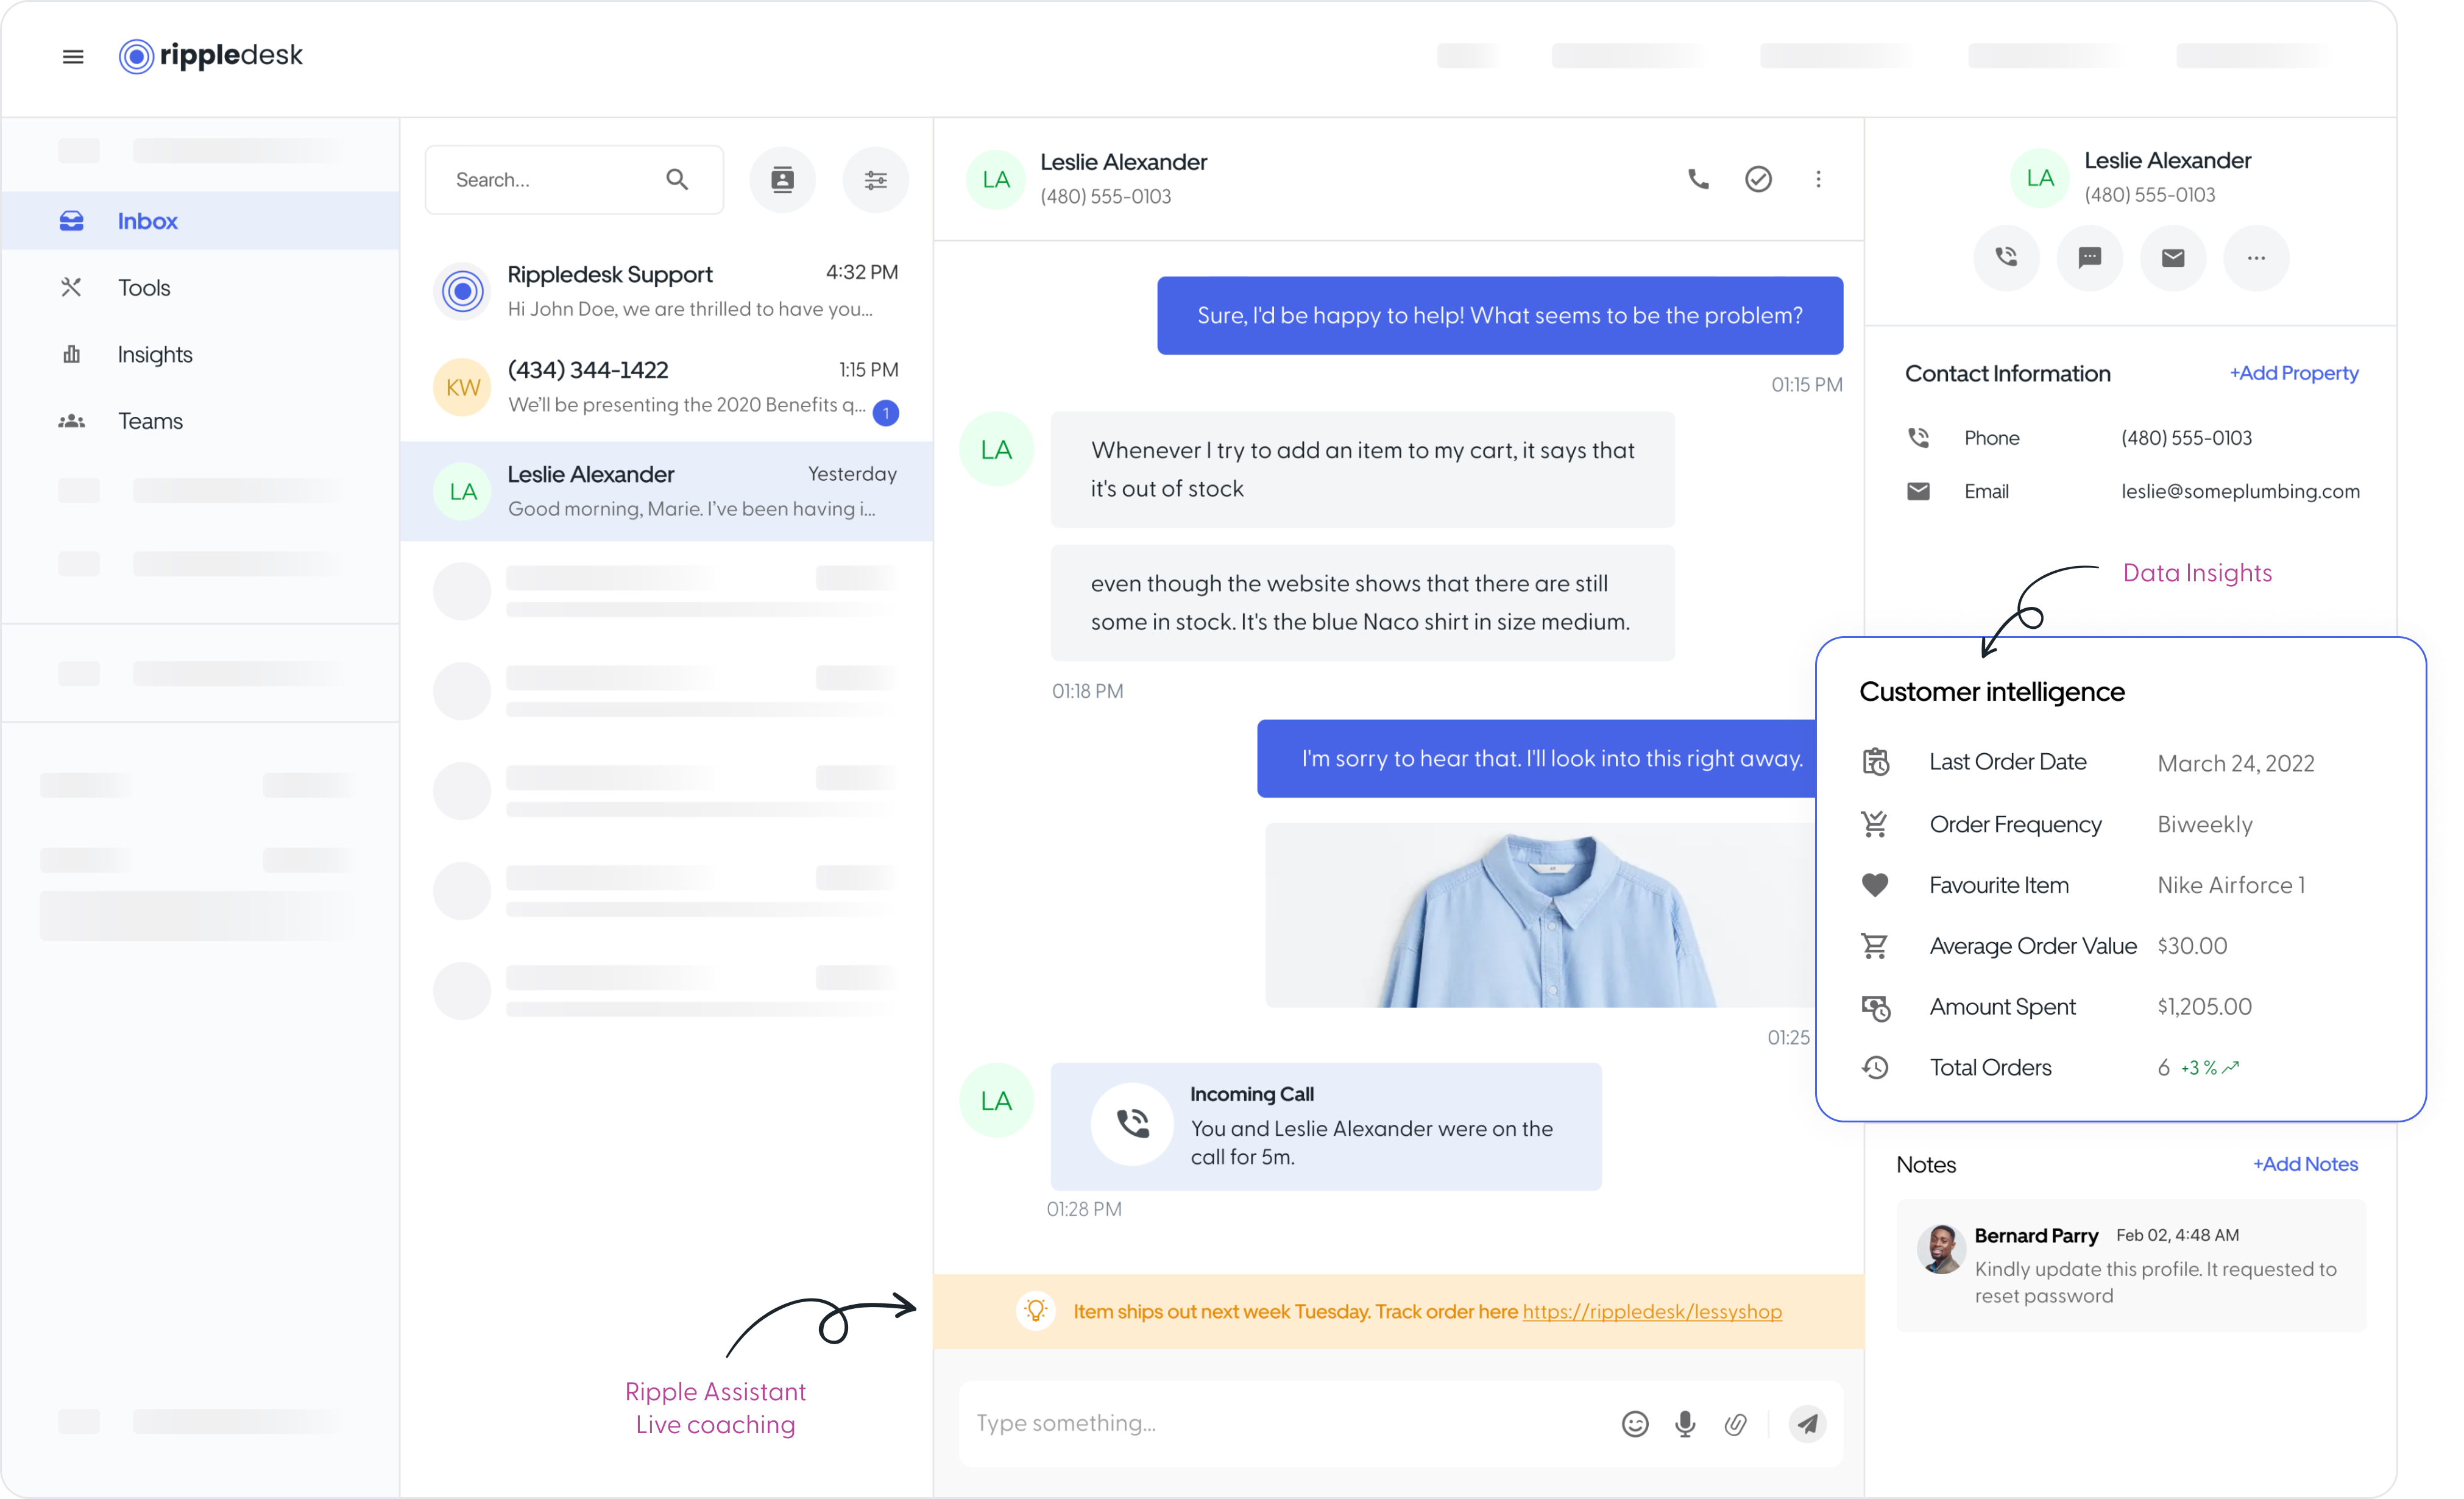
Task: Open conversation filter settings icon
Action: (875, 180)
